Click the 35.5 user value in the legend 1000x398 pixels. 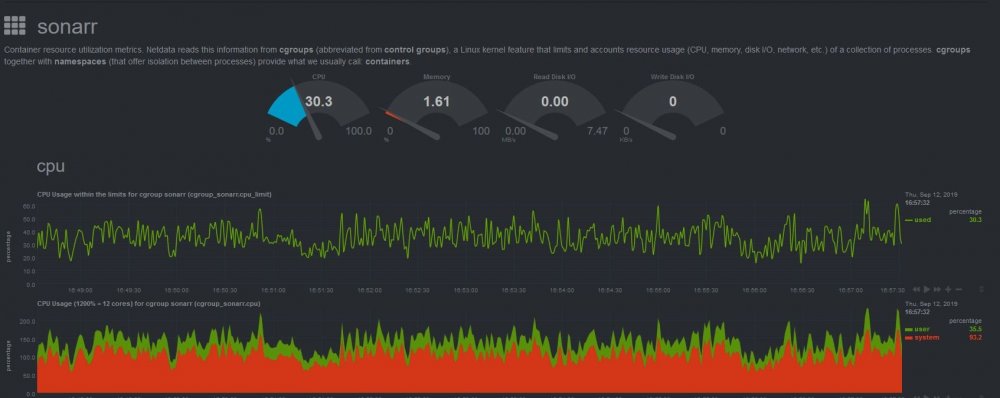976,329
